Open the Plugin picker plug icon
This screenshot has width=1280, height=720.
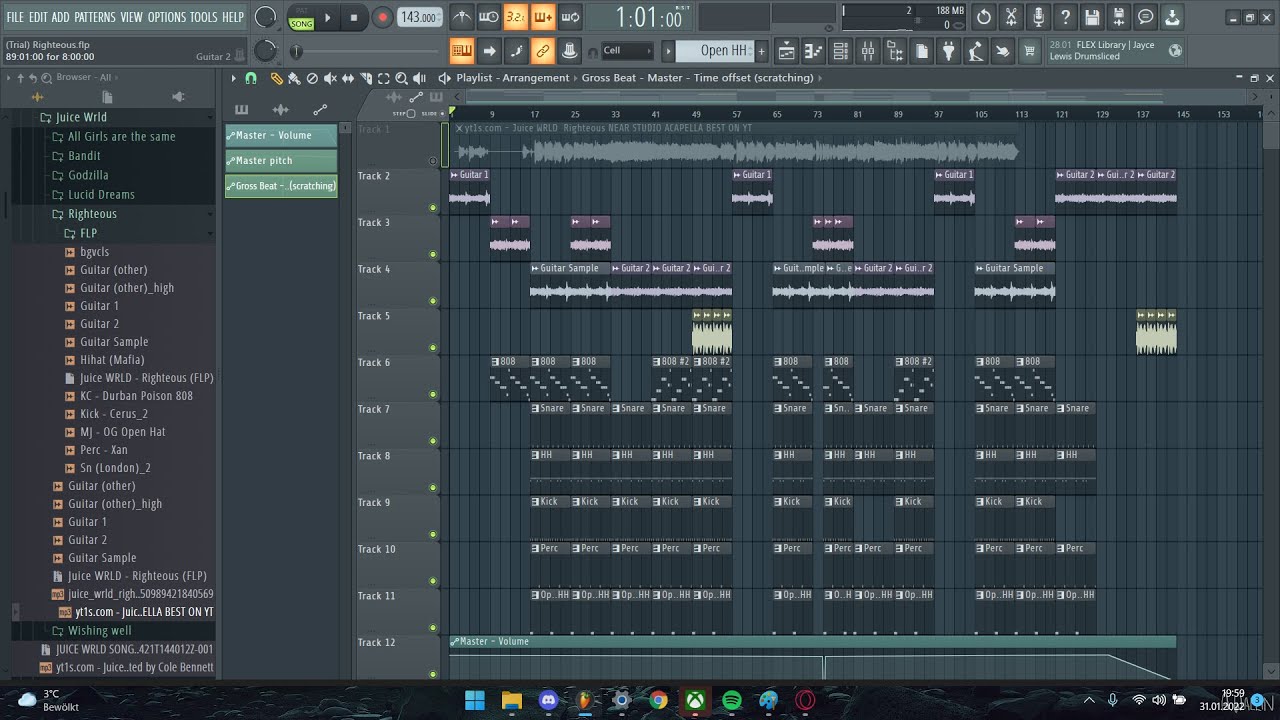click(949, 51)
